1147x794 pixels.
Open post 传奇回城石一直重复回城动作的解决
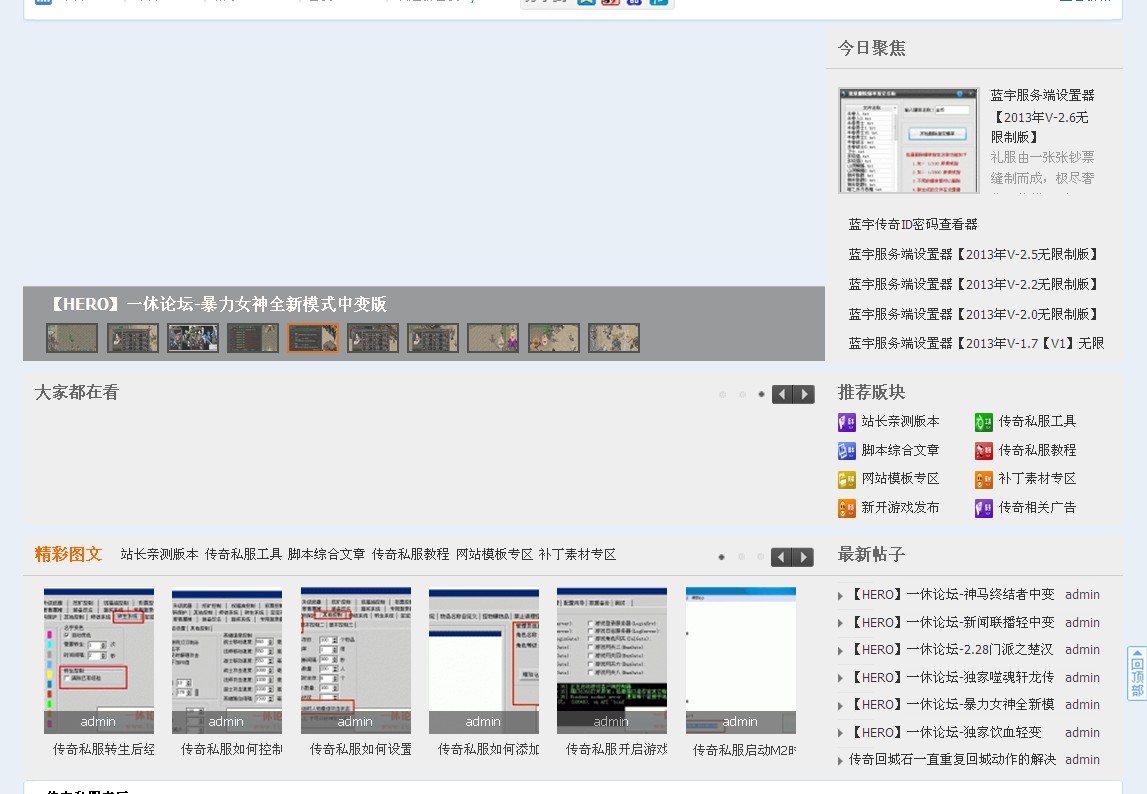[x=952, y=760]
